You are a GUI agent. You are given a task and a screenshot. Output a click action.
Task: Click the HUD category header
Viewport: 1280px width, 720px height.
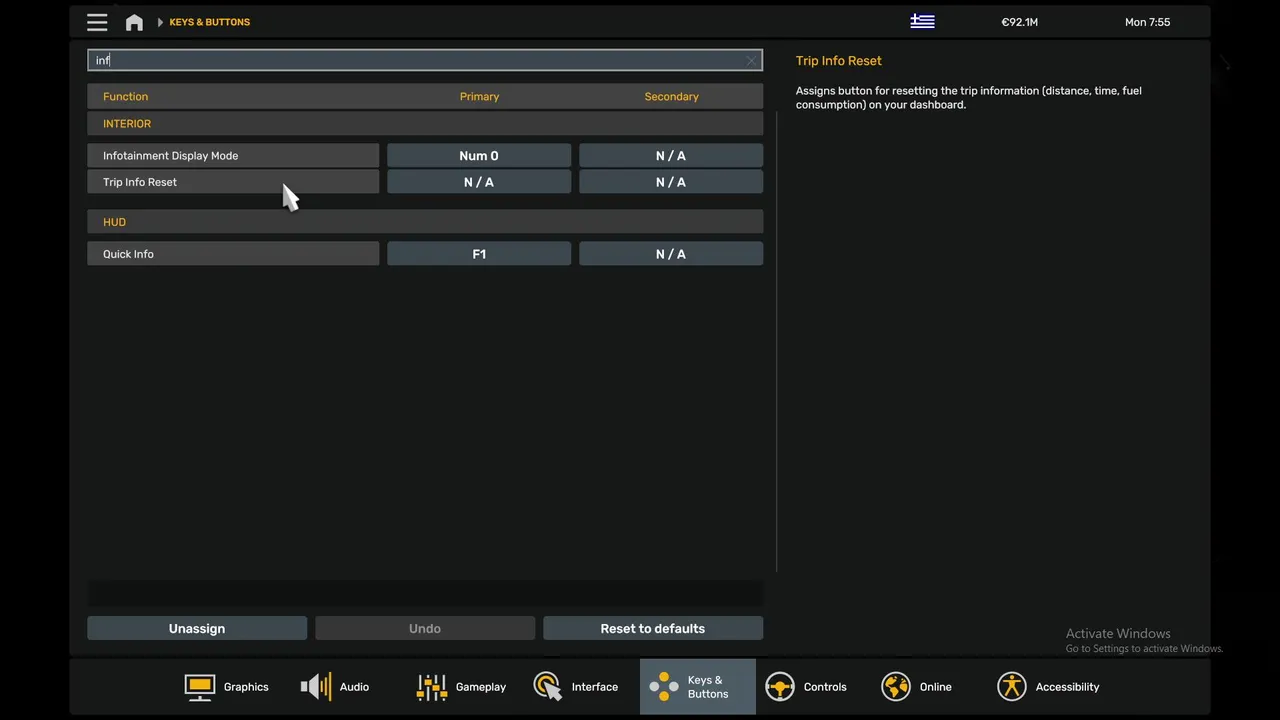pos(425,222)
